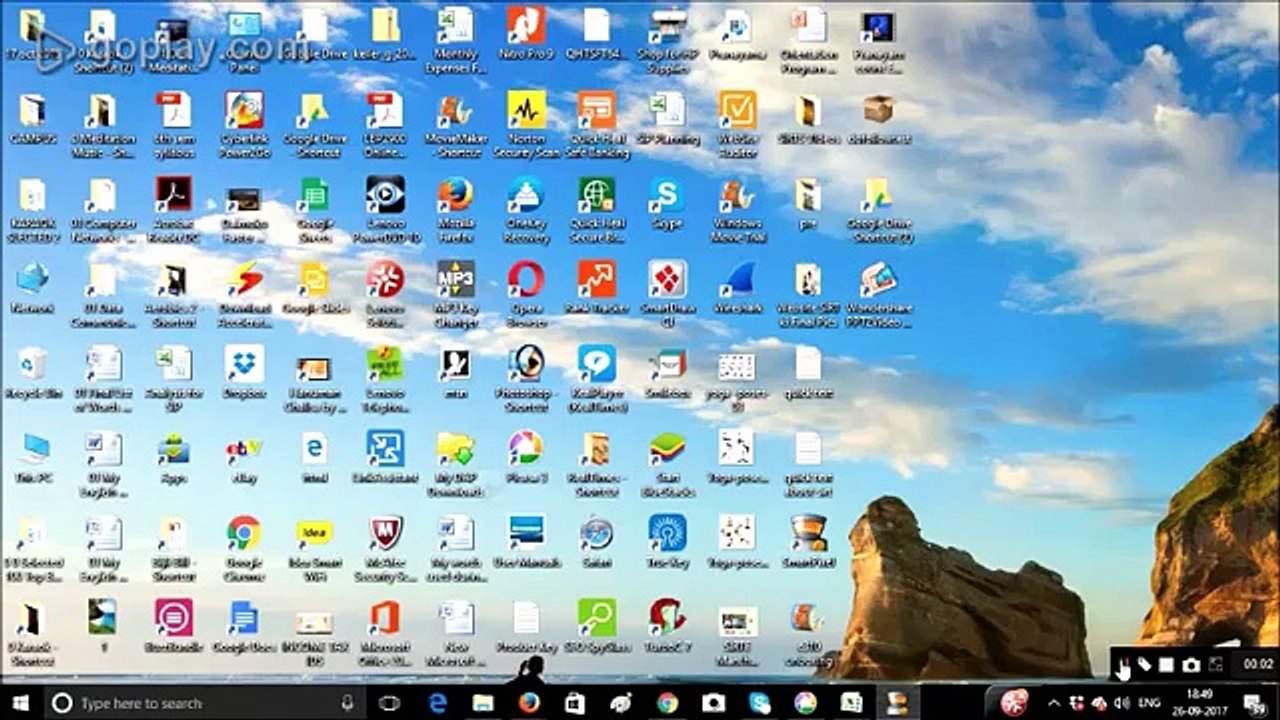Click the Photoshop shortcut on the desktop
The image size is (1280, 720).
(526, 379)
